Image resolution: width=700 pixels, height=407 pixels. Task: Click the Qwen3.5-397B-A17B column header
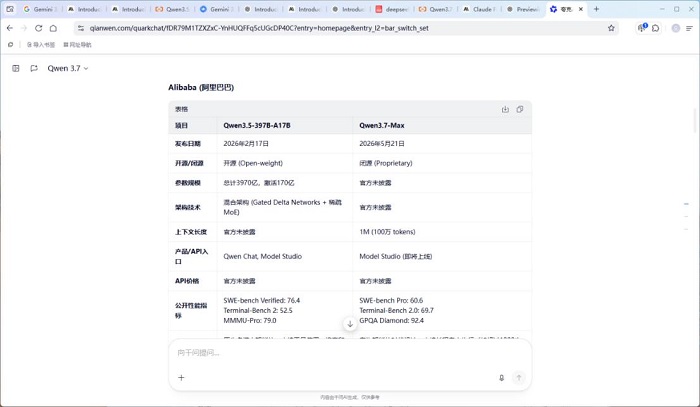click(257, 125)
